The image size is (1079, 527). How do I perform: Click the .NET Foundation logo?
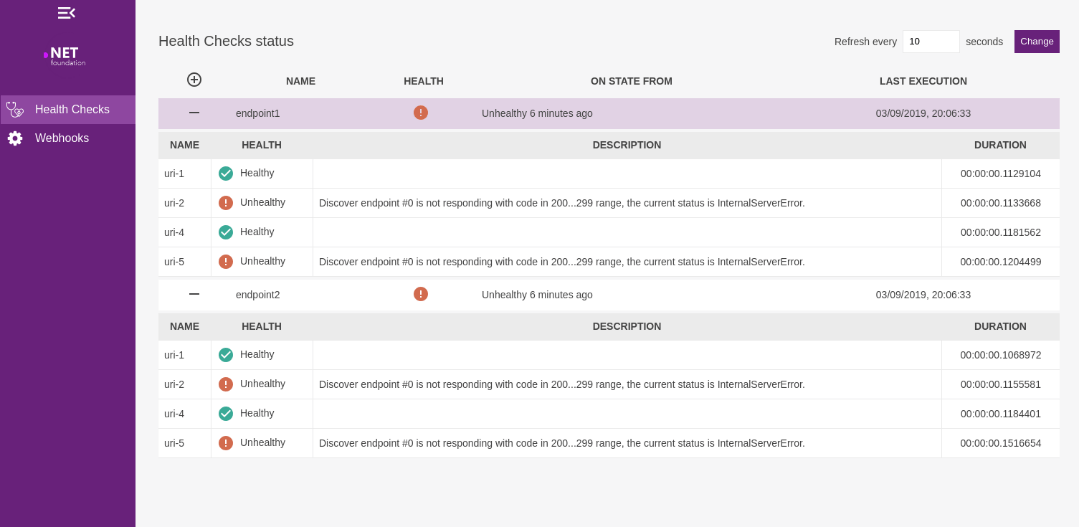point(67,55)
